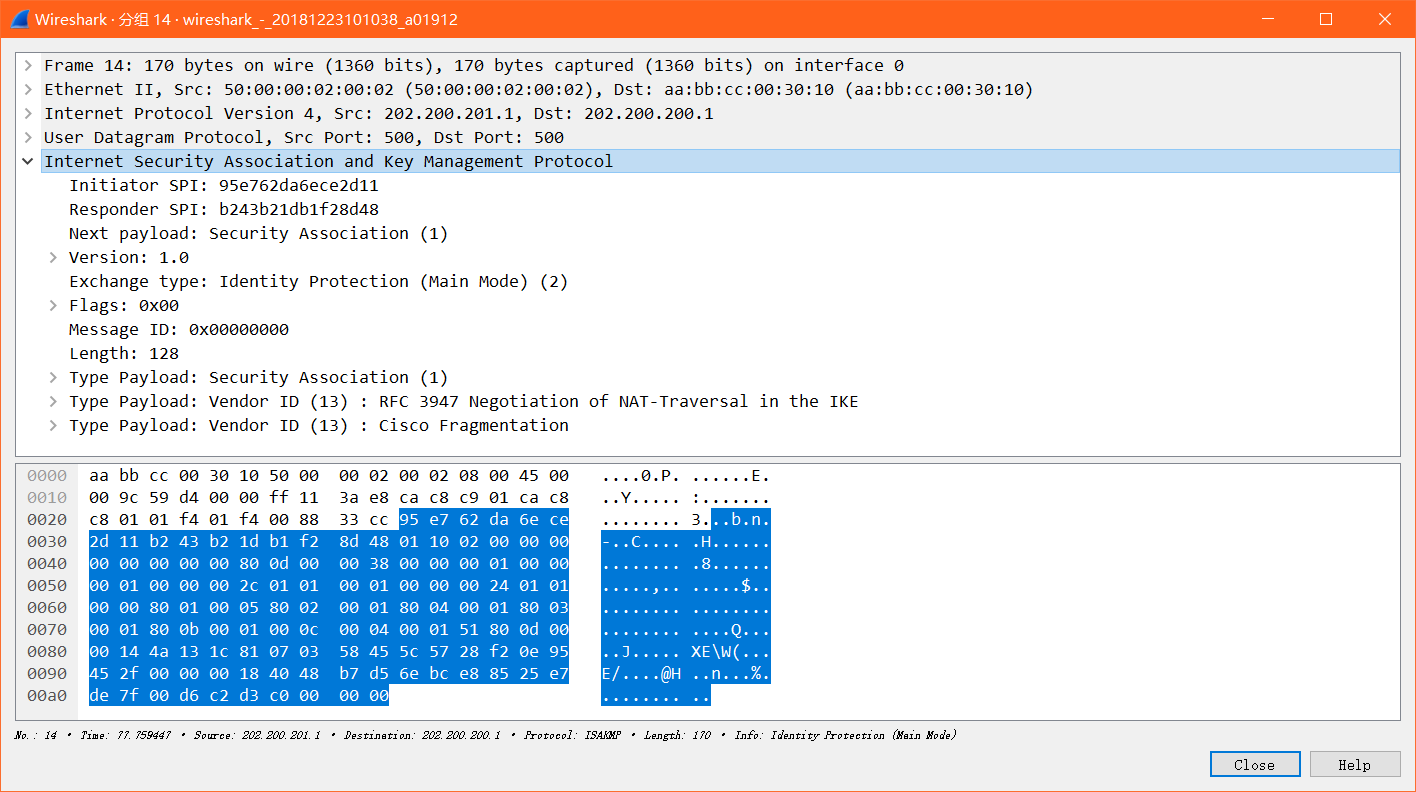
Task: Collapse the ISAKMP protocol section
Action: tap(29, 162)
